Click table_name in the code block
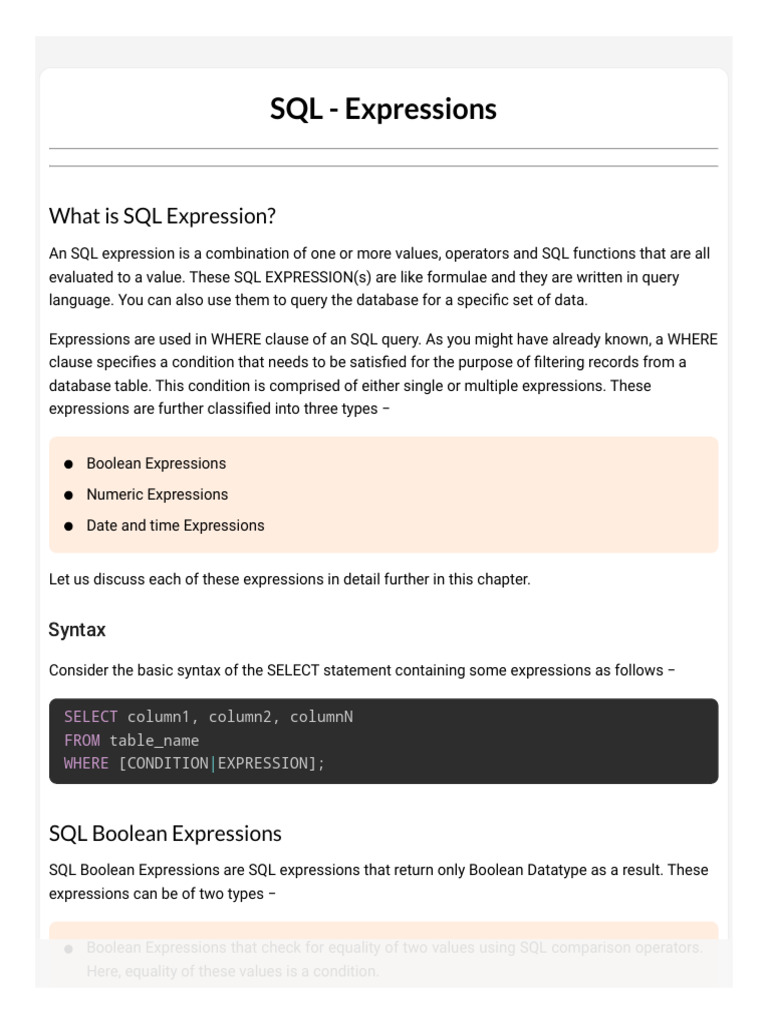The image size is (768, 1024). pos(154,740)
